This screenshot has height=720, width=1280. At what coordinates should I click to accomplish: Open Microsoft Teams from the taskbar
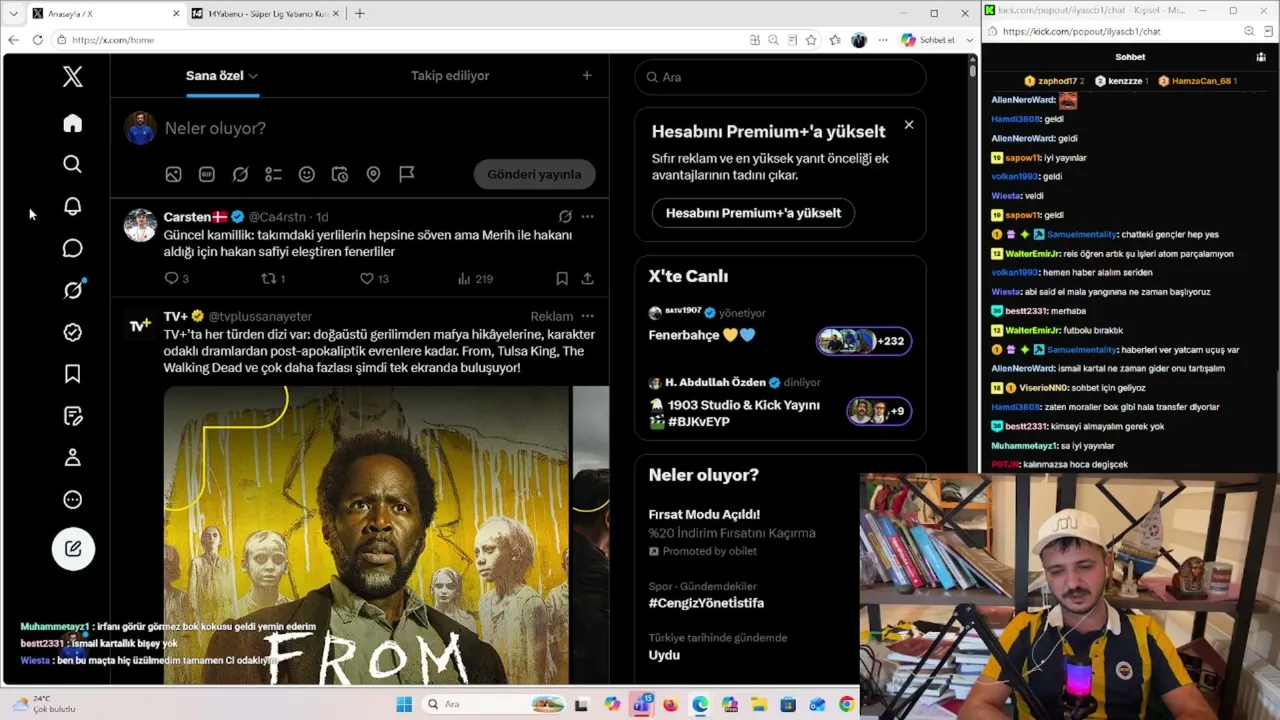coord(641,704)
